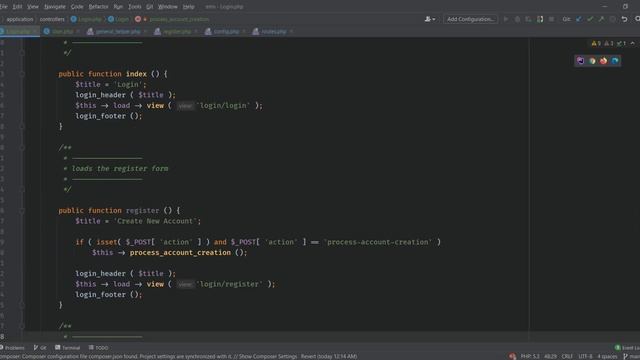Click the yellow warnings count indicator

tap(596, 43)
